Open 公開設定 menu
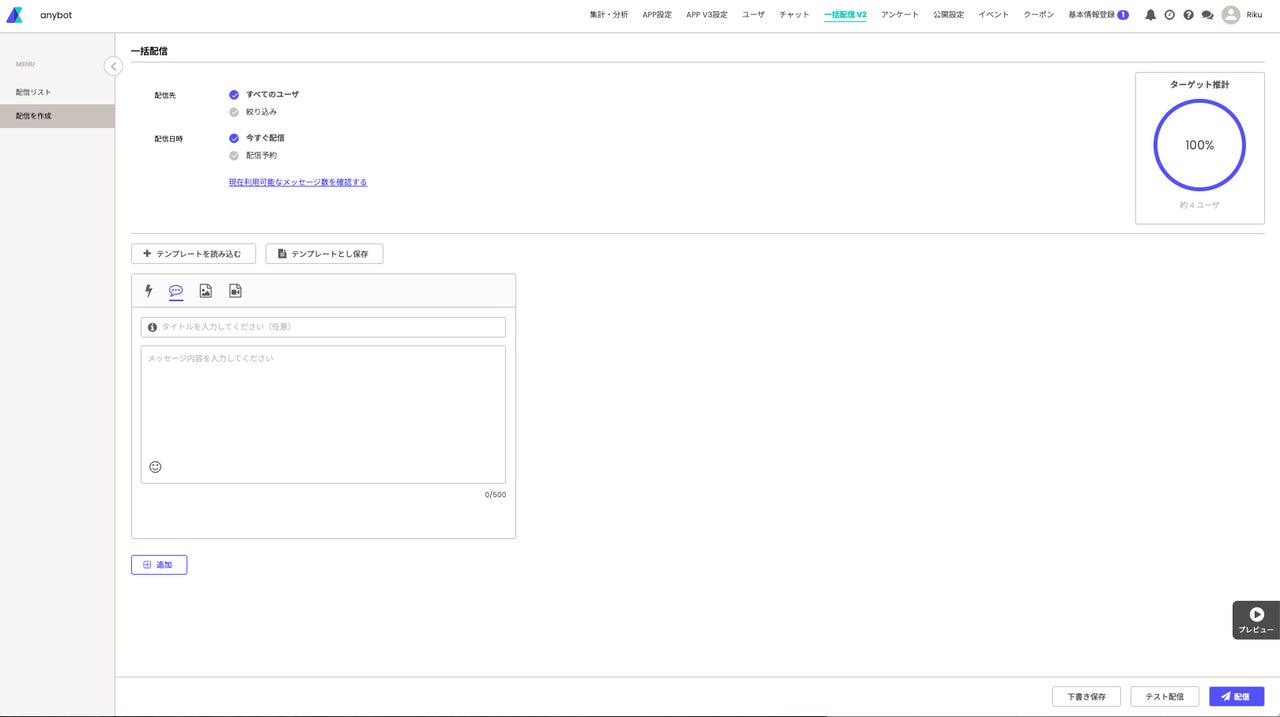This screenshot has height=717, width=1280. tap(948, 15)
